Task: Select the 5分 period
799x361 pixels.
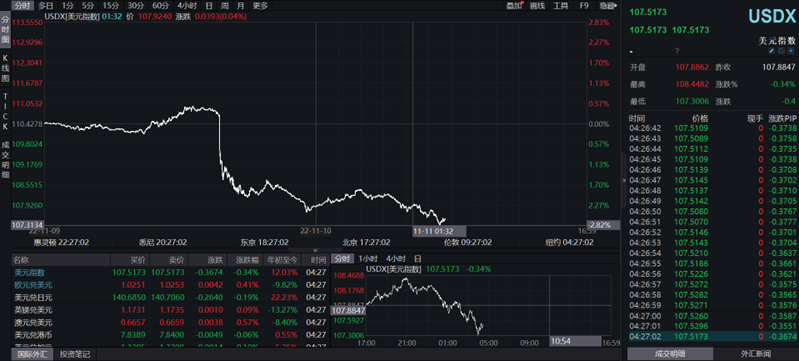Action: coord(88,6)
